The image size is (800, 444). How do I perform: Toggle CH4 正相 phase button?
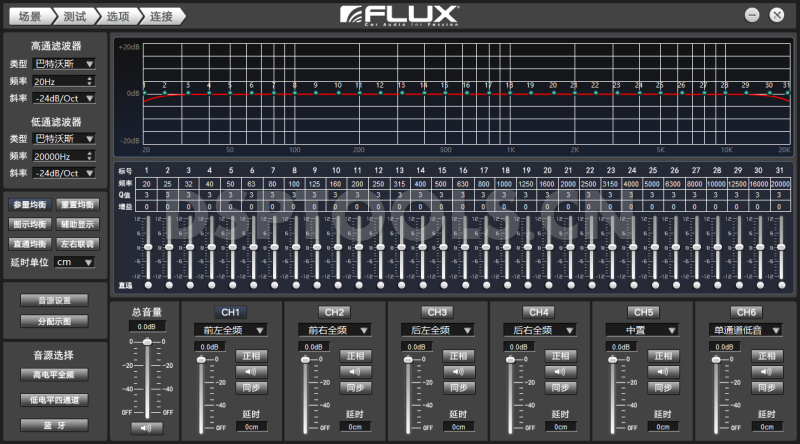point(560,356)
